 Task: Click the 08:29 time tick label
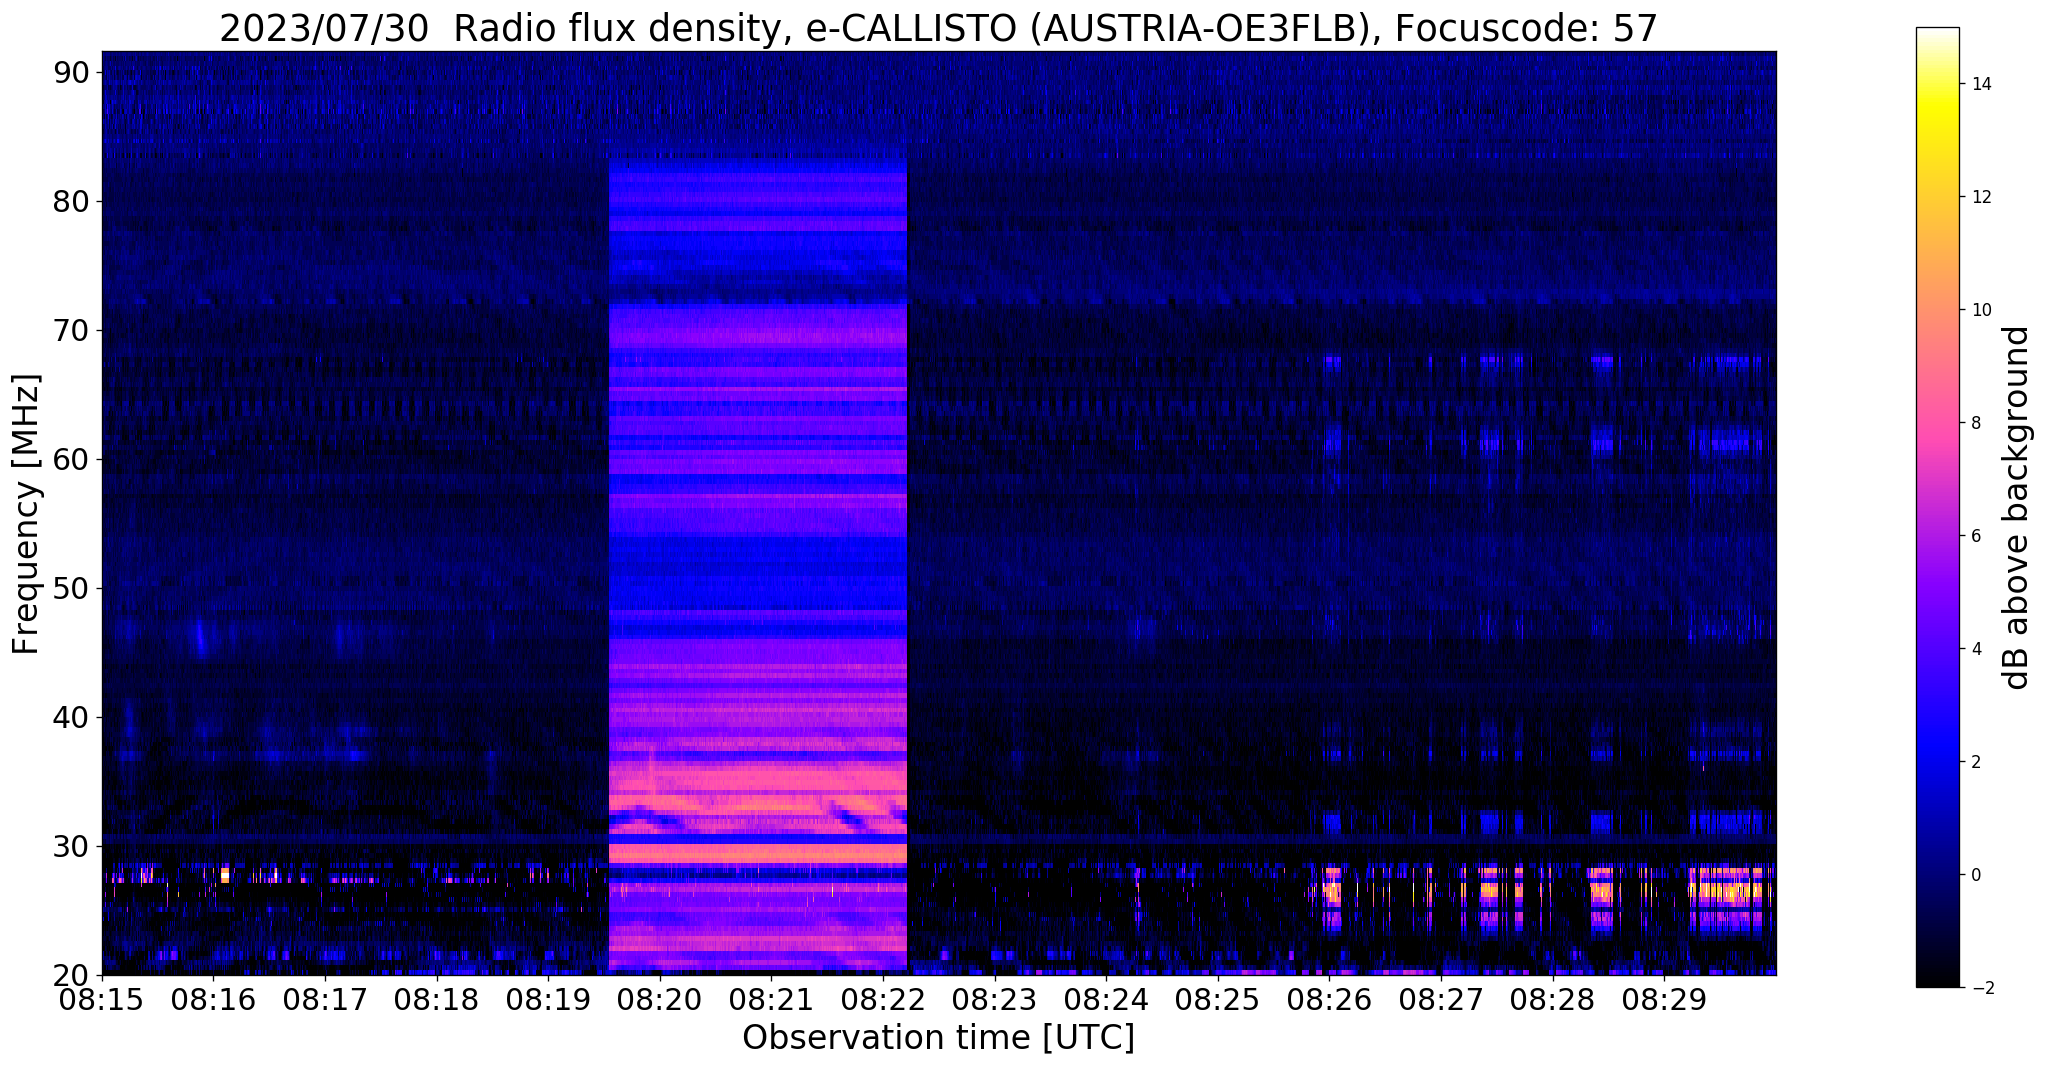point(1664,999)
